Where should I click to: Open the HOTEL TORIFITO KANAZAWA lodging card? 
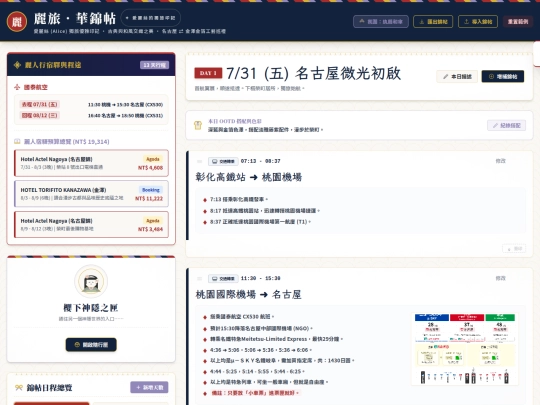pyautogui.click(x=91, y=194)
